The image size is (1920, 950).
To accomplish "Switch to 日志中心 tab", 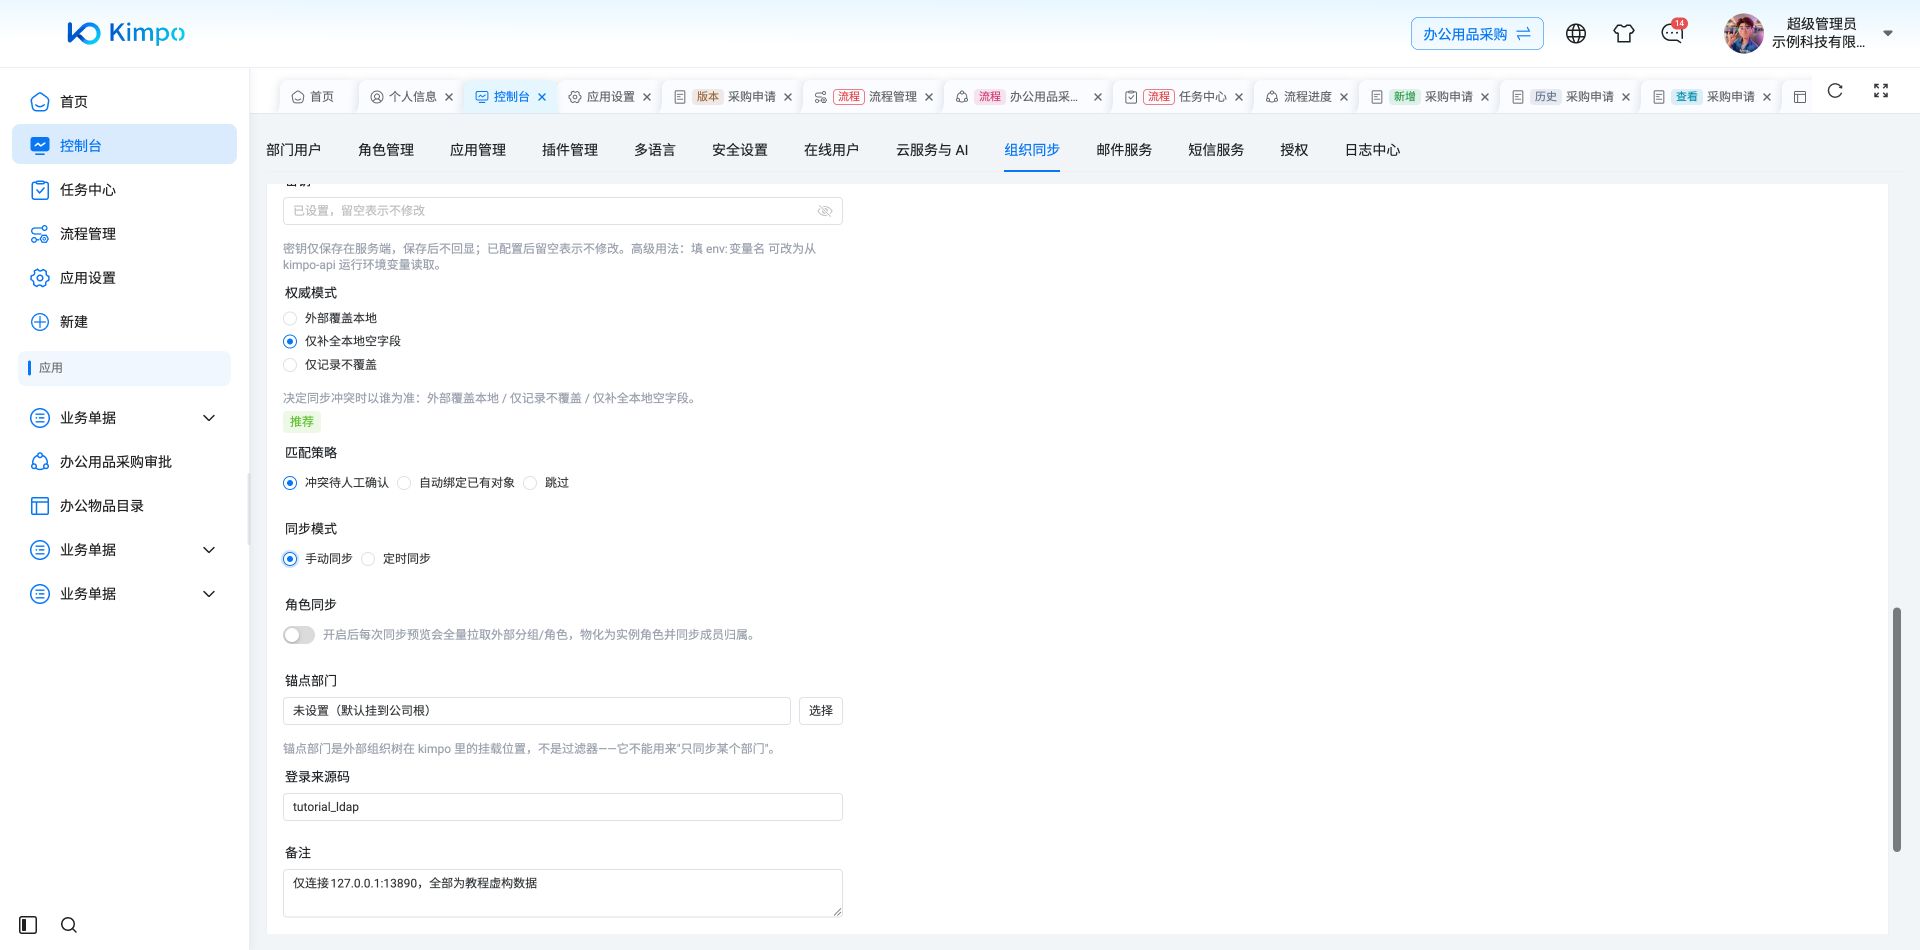I will 1372,150.
